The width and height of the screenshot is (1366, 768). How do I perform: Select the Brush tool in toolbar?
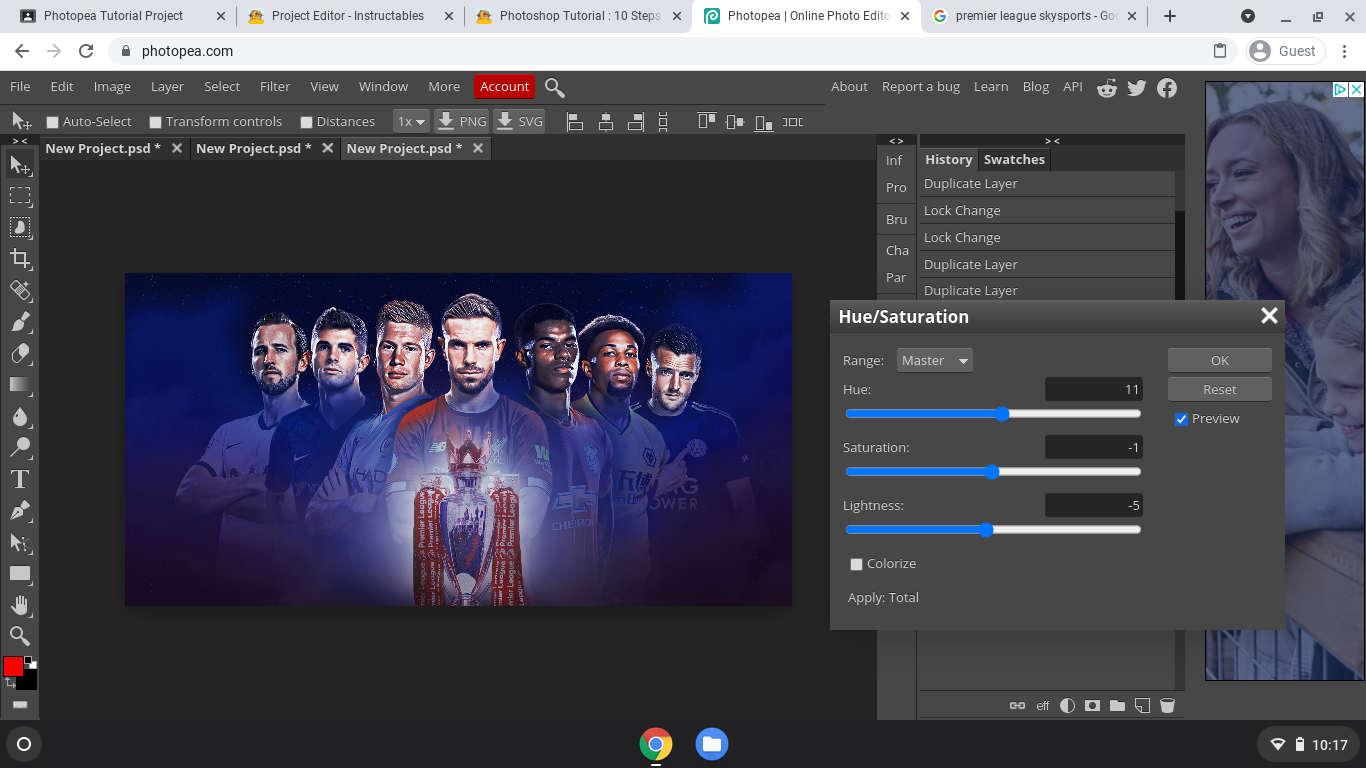pyautogui.click(x=20, y=322)
